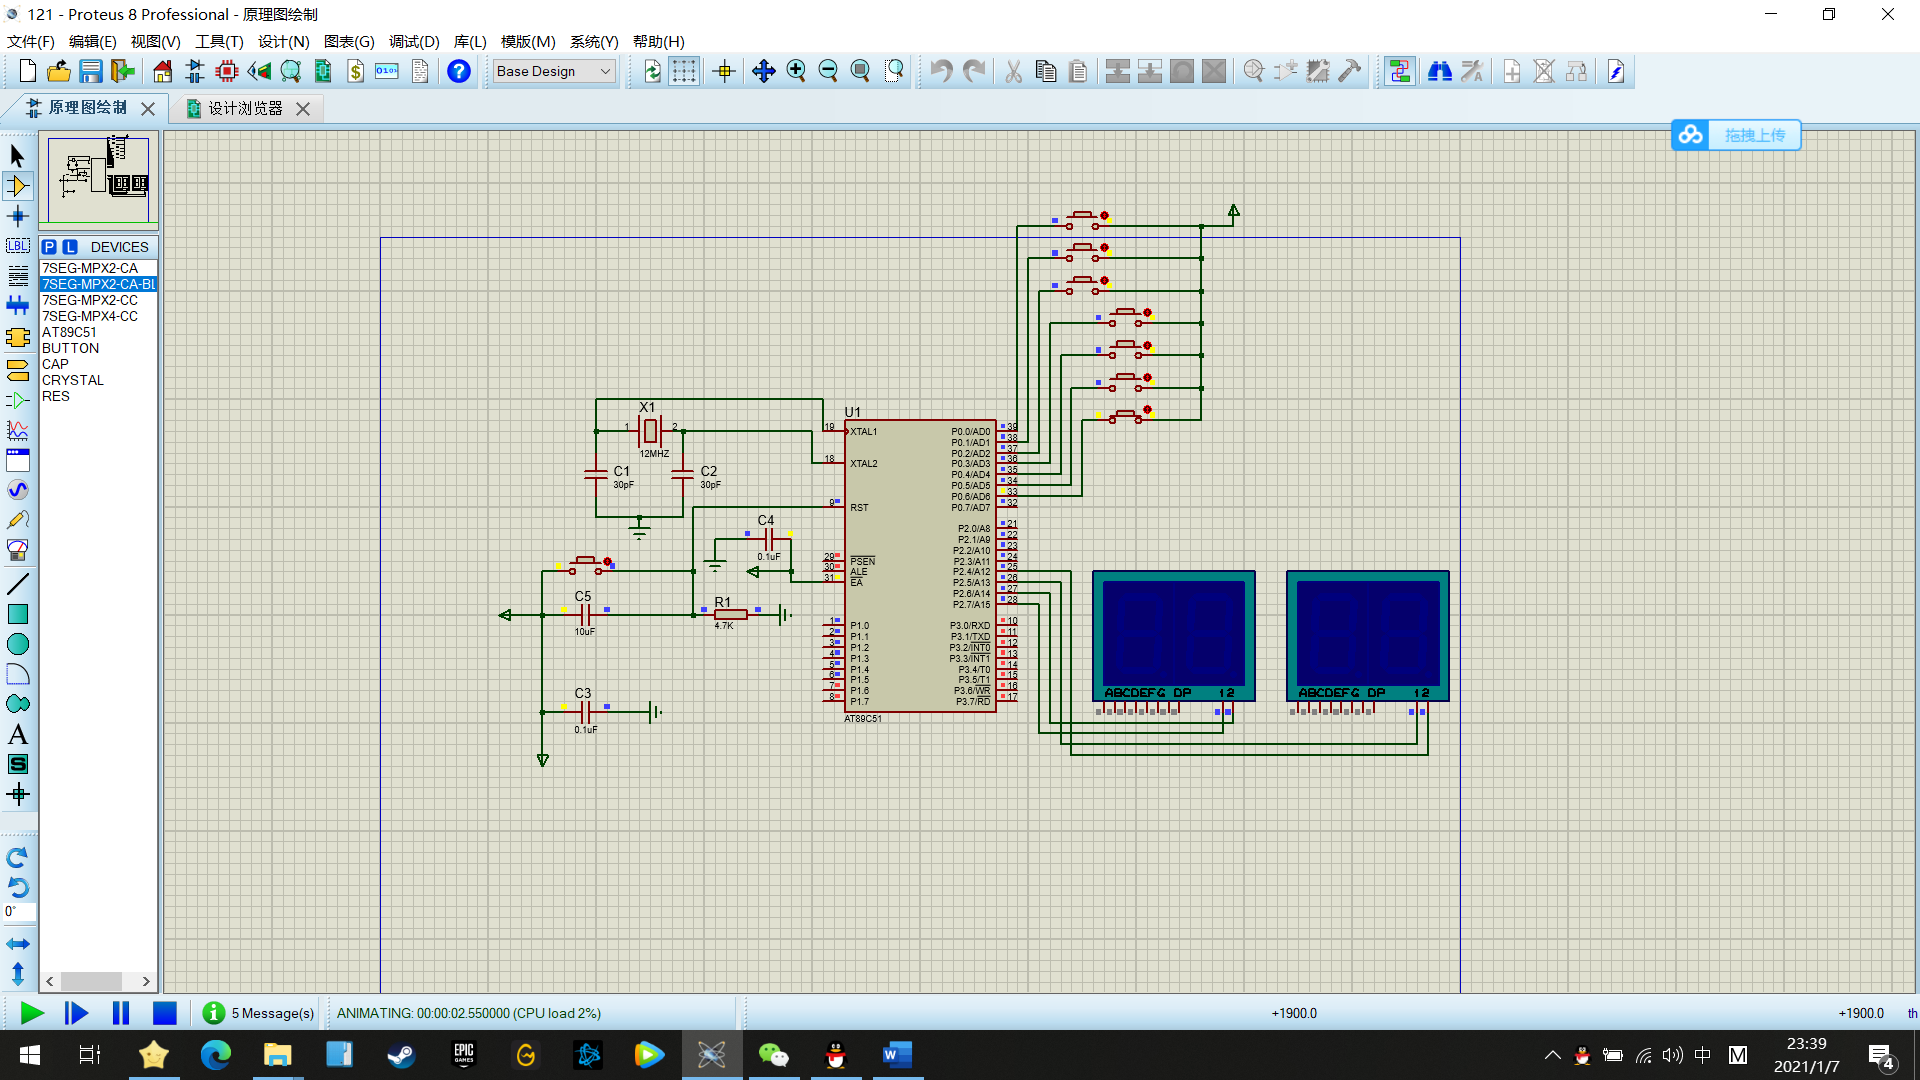
Task: Open the 调试(D) menu
Action: (x=414, y=41)
